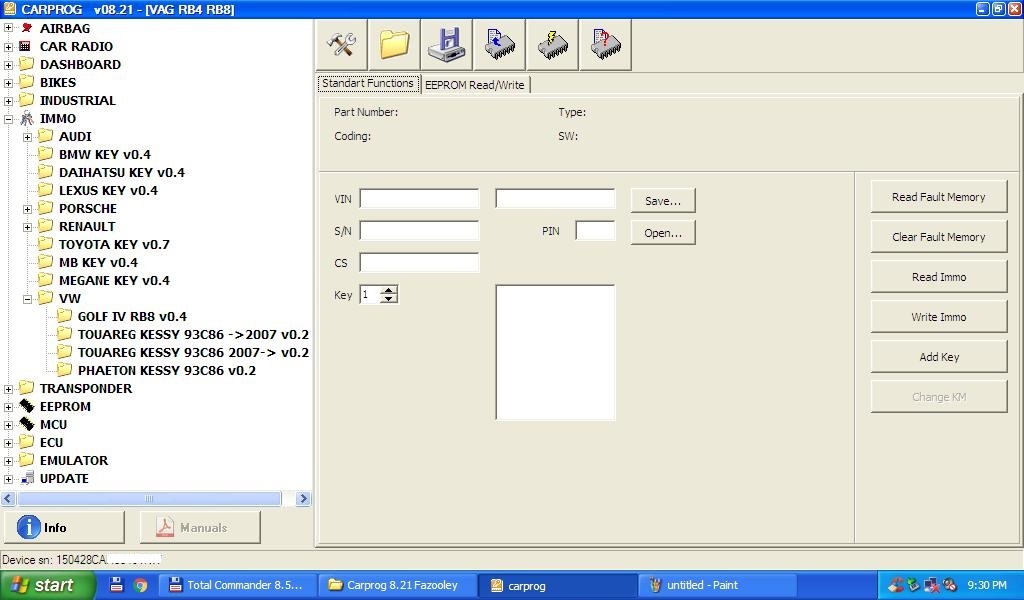Select PHAETON KESSY 93C86 v0.2 item
The height and width of the screenshot is (600, 1024).
click(x=167, y=370)
